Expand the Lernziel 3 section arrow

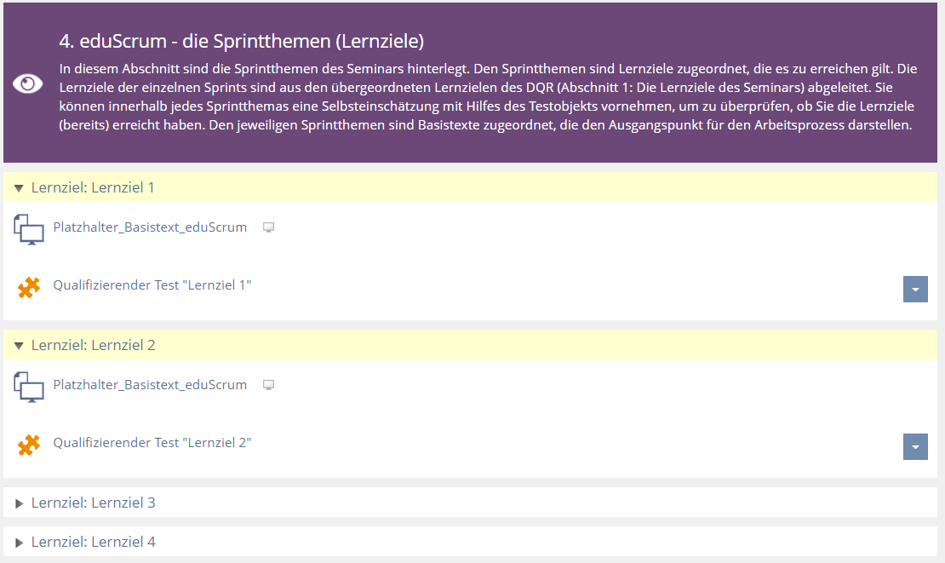coord(18,503)
